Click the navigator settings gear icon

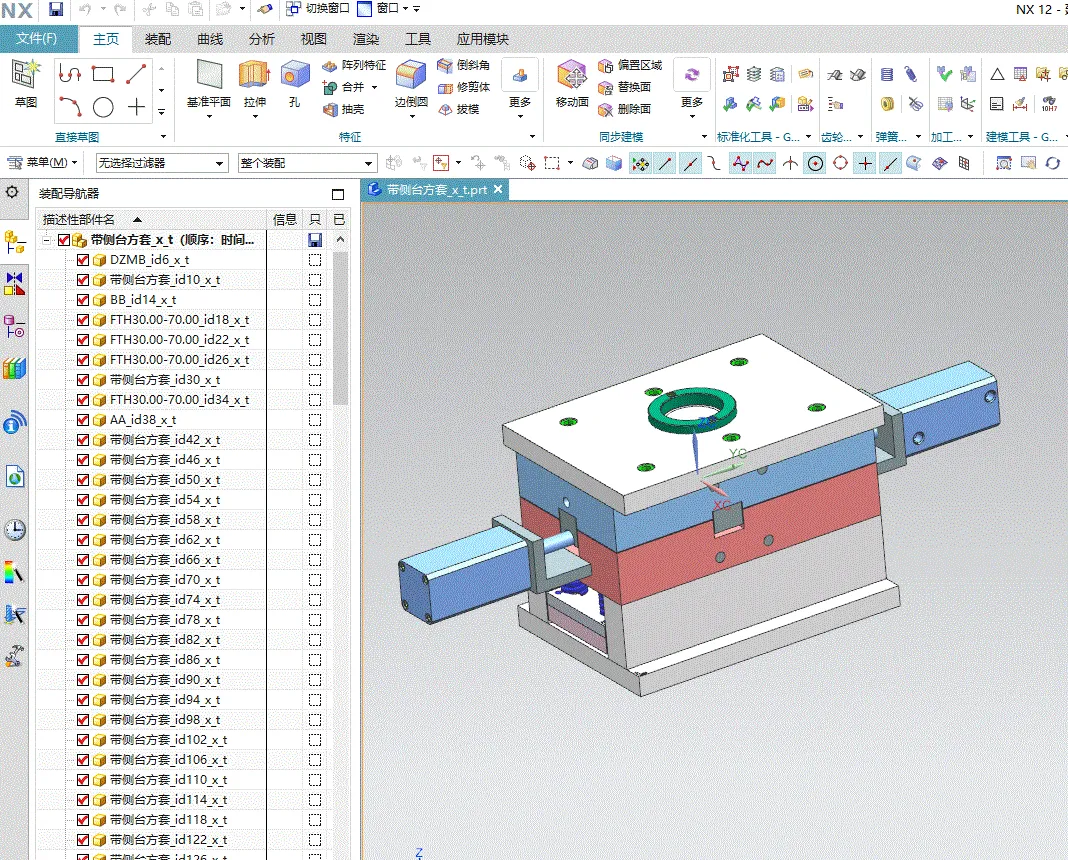click(x=12, y=192)
